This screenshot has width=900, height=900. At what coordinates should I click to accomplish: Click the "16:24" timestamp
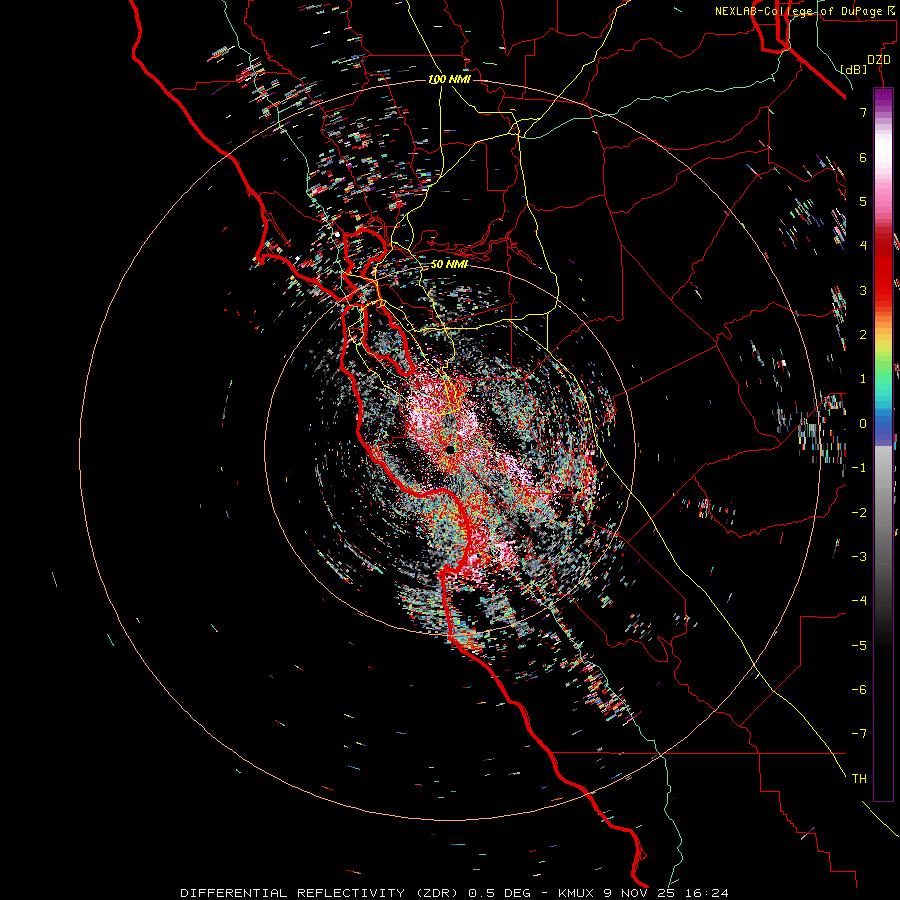[x=707, y=893]
